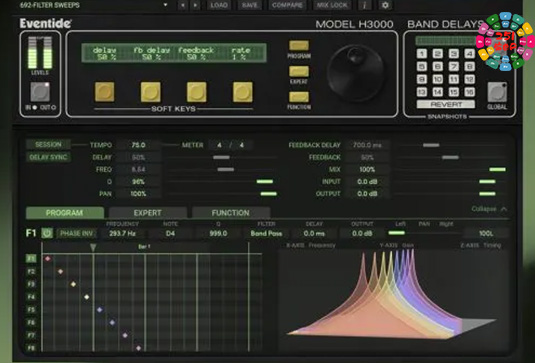Click the SAVE button
The width and height of the screenshot is (535, 363).
[x=250, y=5]
